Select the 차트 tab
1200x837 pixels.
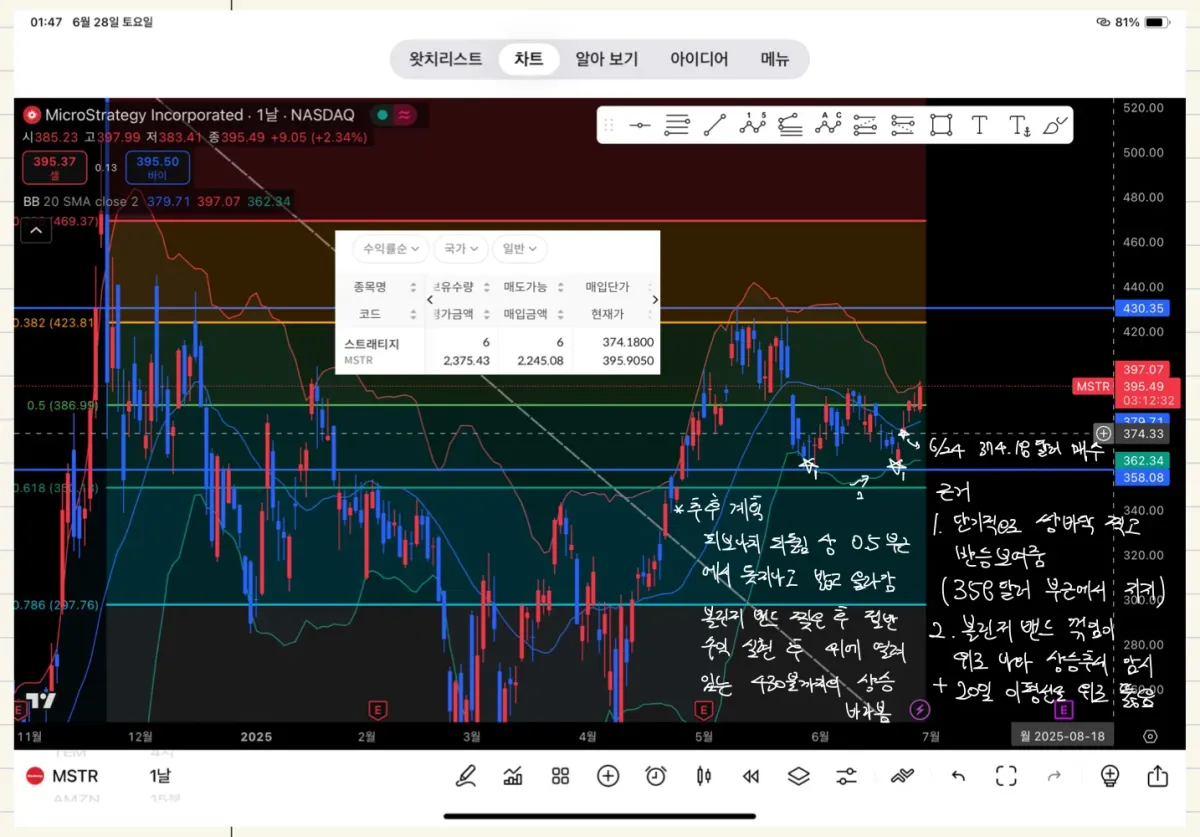(x=529, y=59)
